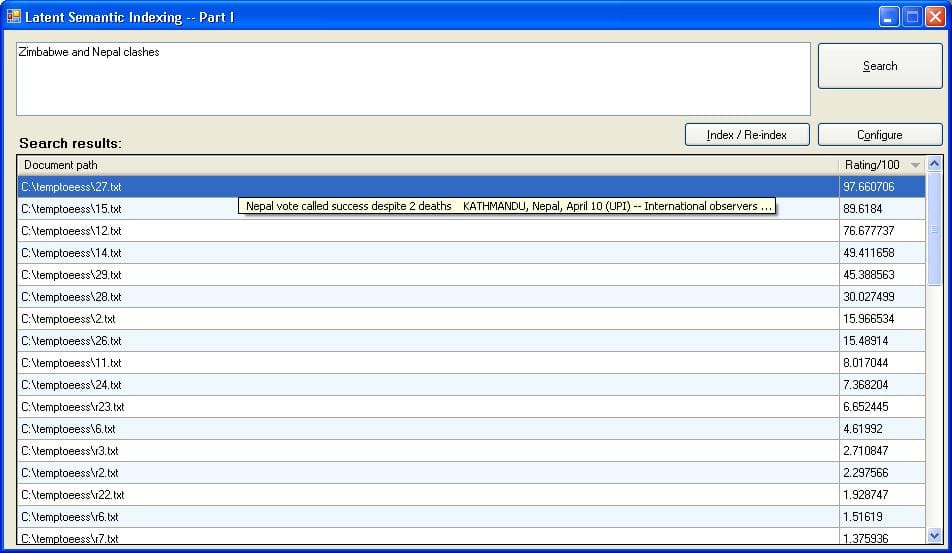This screenshot has height=553, width=952.
Task: Click the application icon in the title bar
Action: pyautogui.click(x=14, y=16)
